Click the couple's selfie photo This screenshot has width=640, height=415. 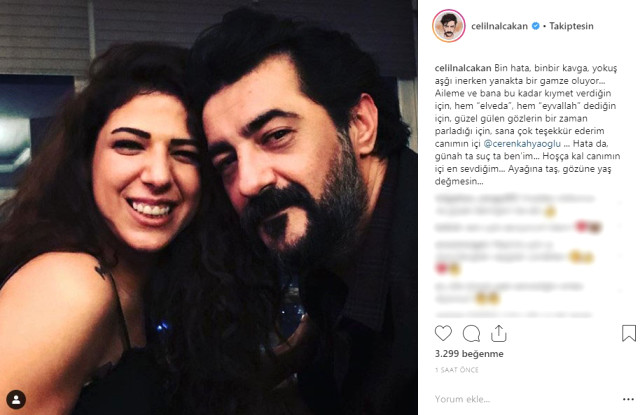(209, 207)
